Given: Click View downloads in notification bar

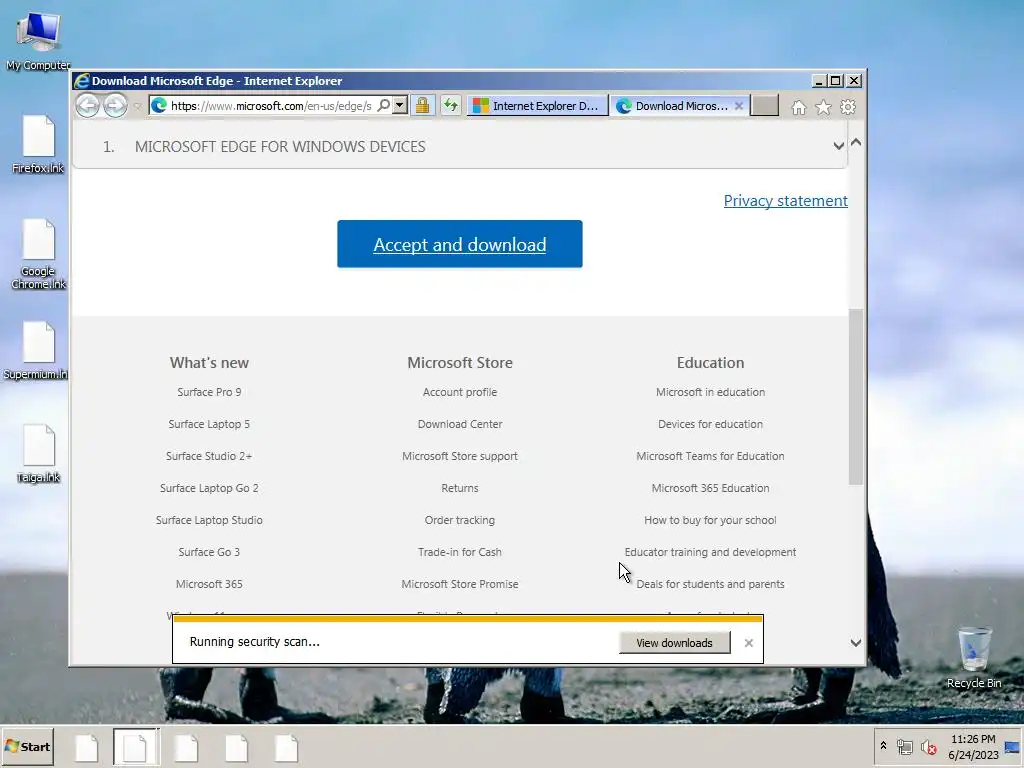Looking at the screenshot, I should point(675,643).
